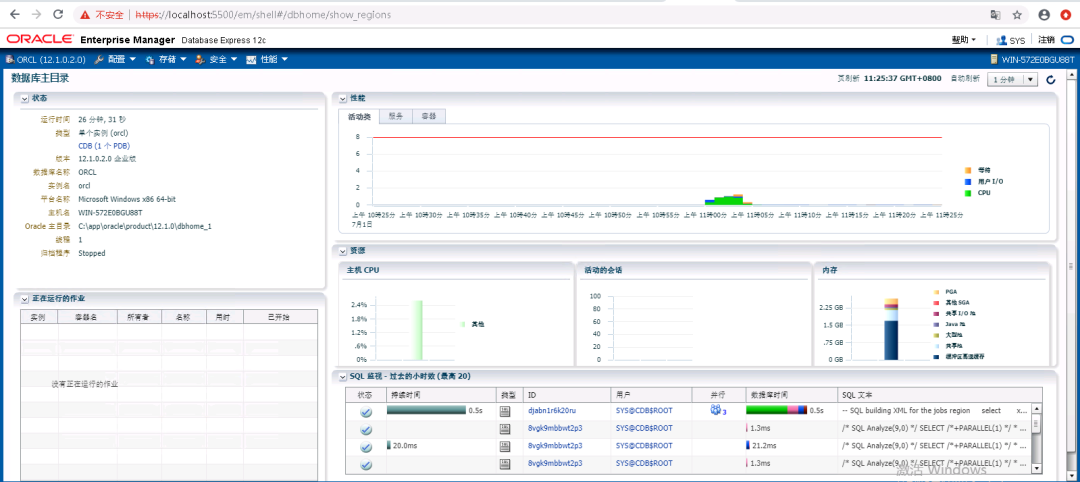Open SQL ID djabn1r6k20ru link
The height and width of the screenshot is (482, 1080).
pyautogui.click(x=552, y=410)
